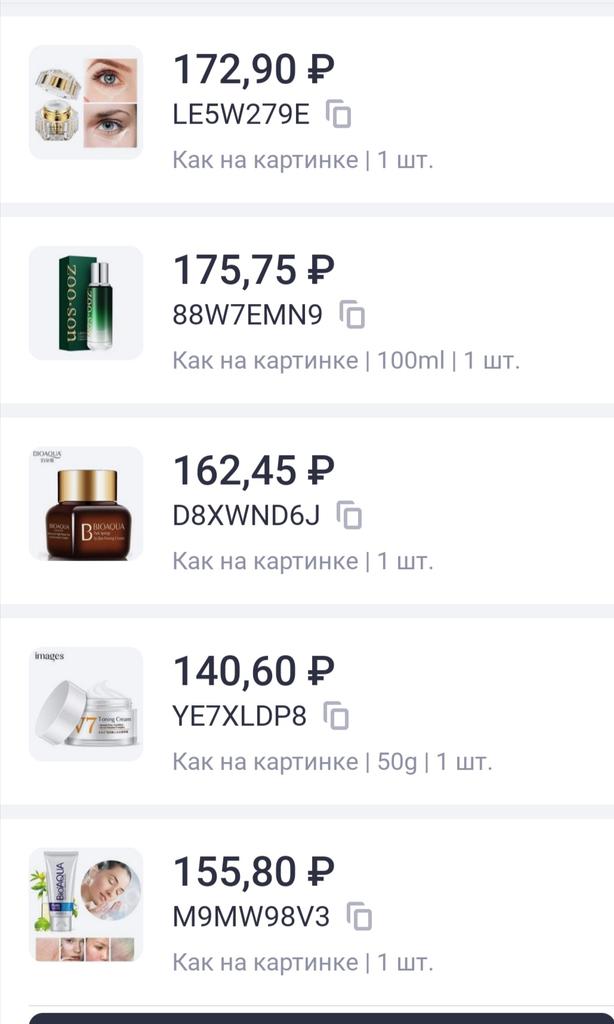Screen dimensions: 614x1024
Task: Tap the code text LE5W279E
Action: click(241, 114)
